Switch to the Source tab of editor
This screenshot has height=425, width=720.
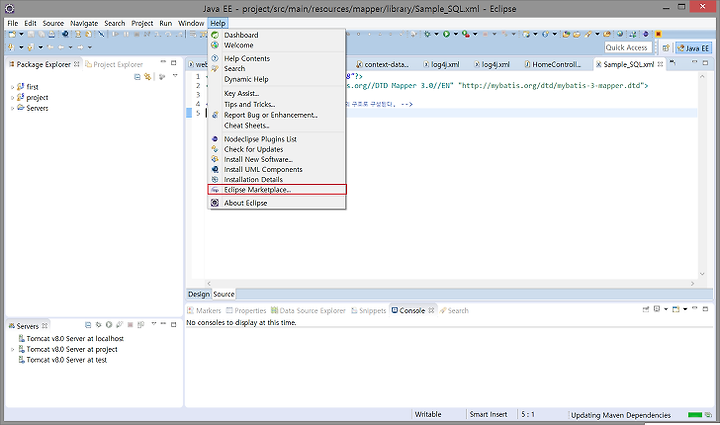[x=224, y=294]
